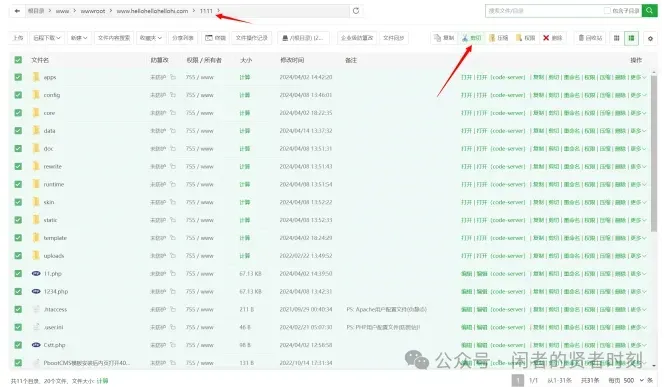Image resolution: width=664 pixels, height=387 pixels.
Task: Click the back arrow in the path bar
Action: (x=17, y=11)
